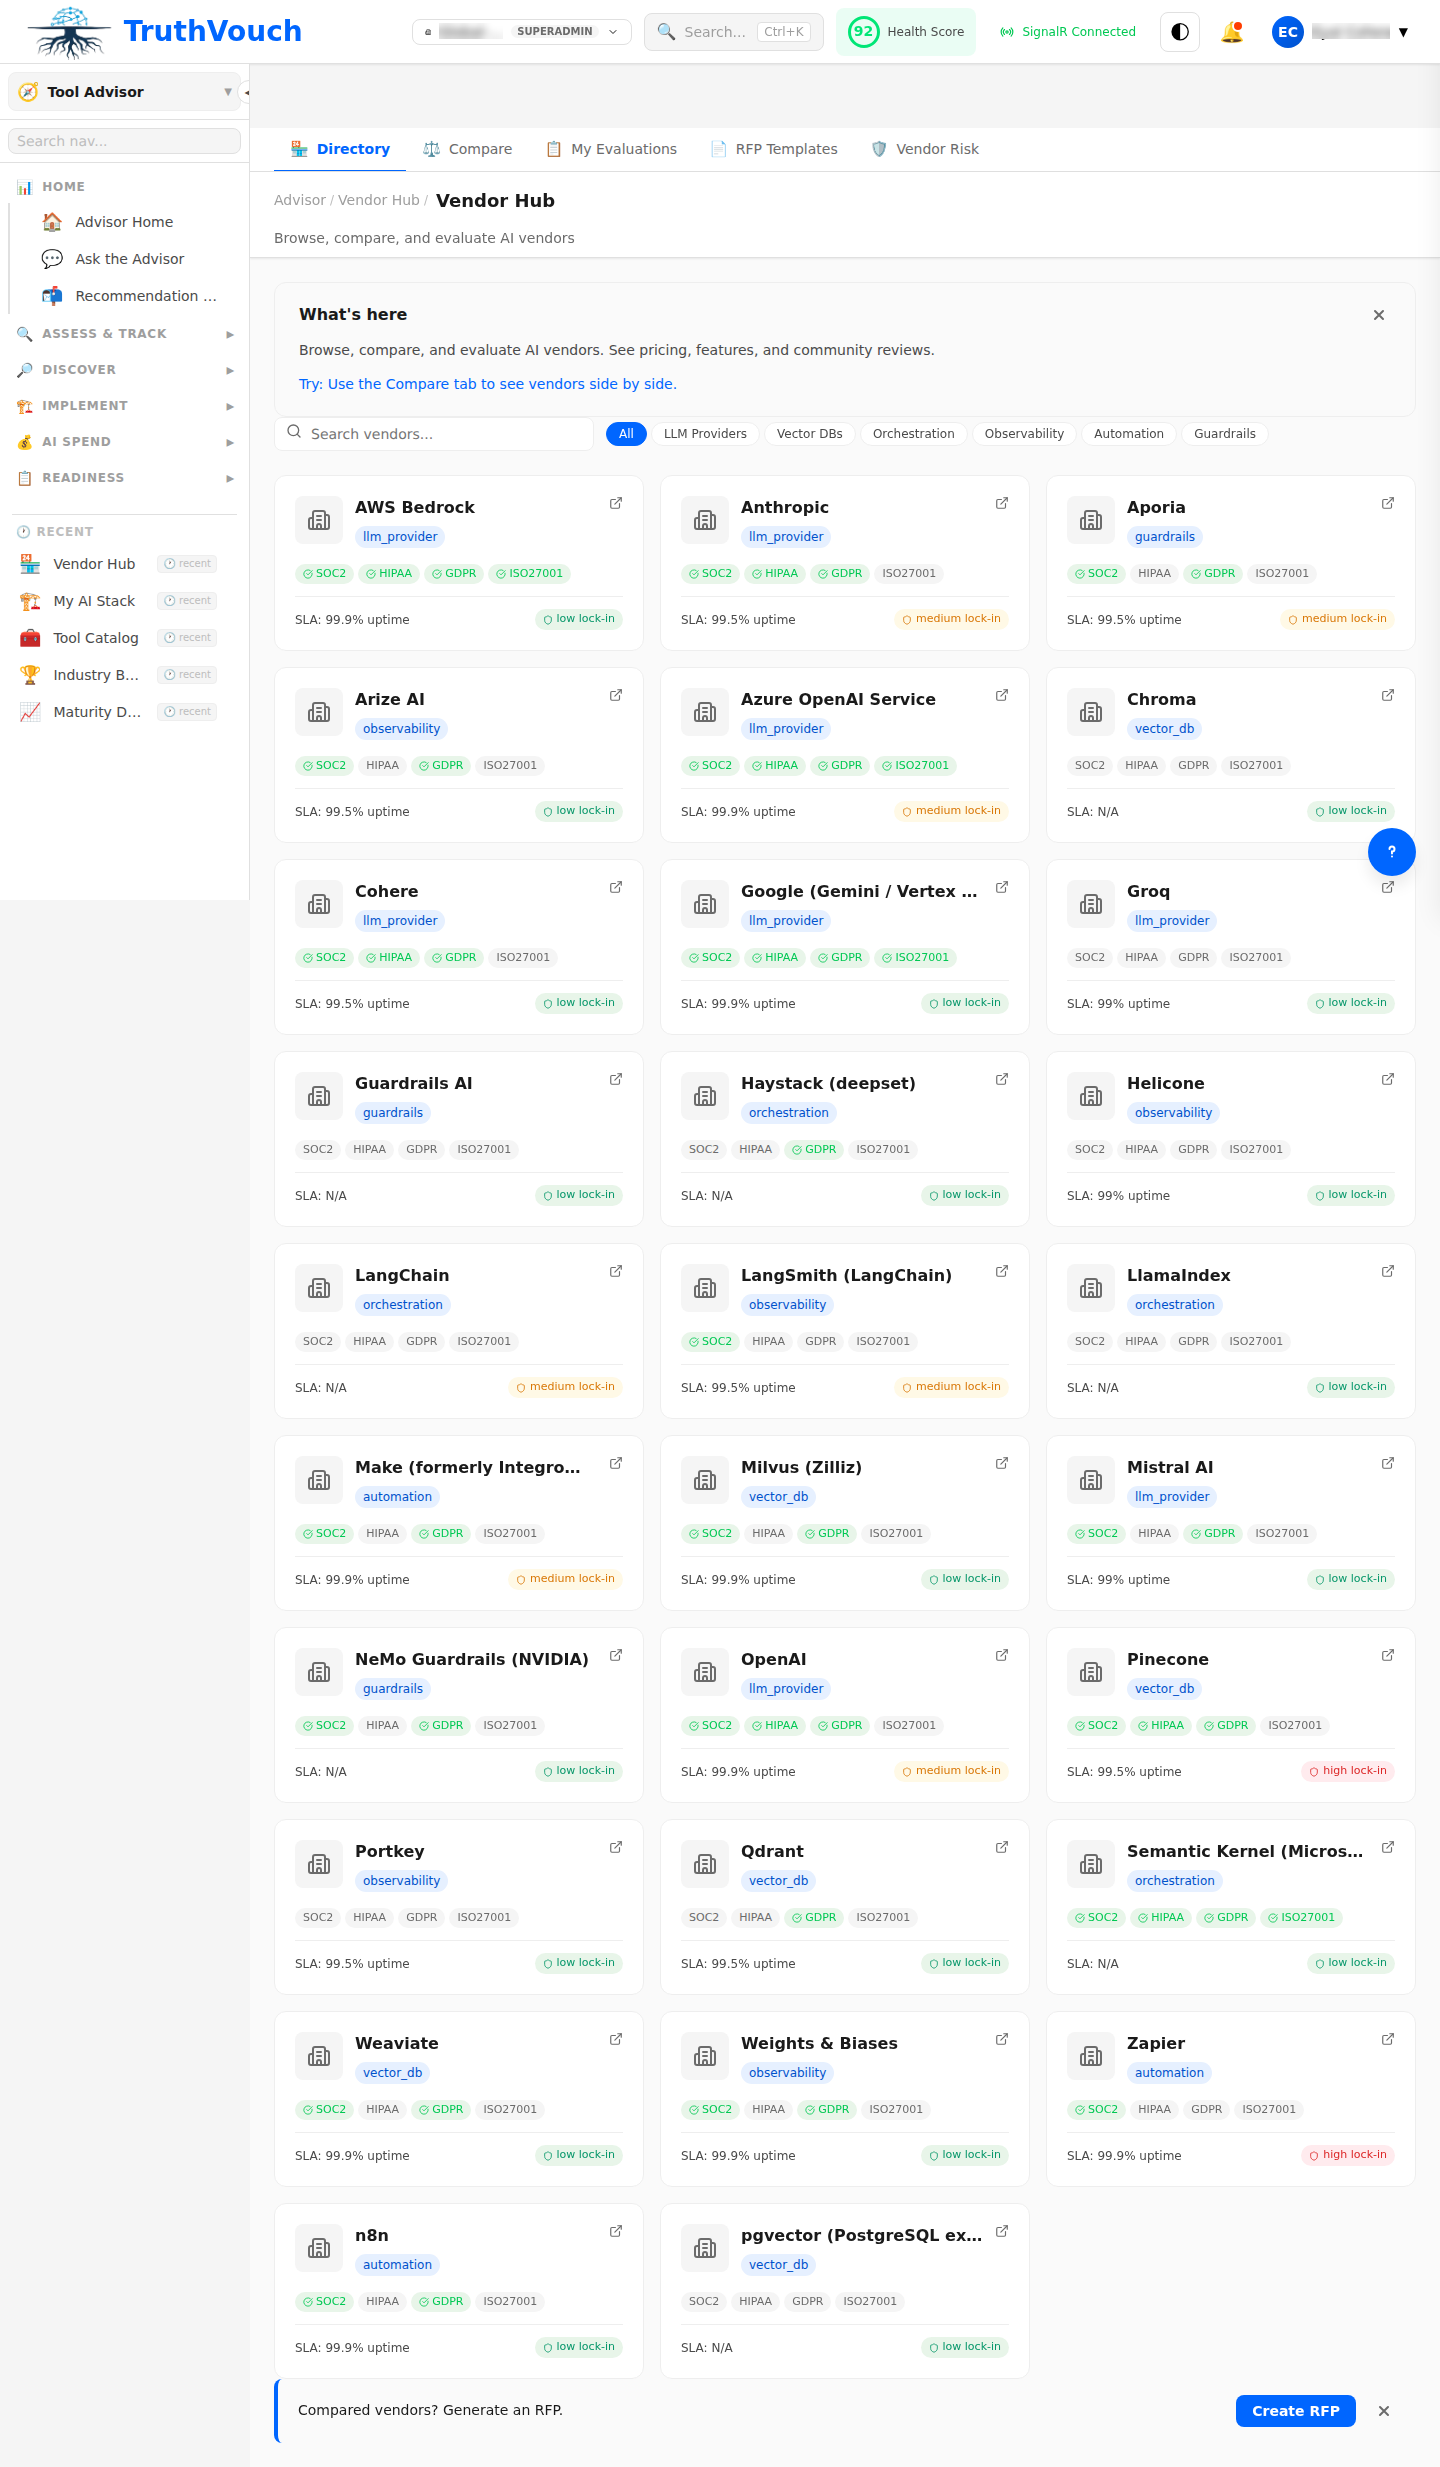The height and width of the screenshot is (2467, 1440).
Task: Switch to the Vendor Risk tab
Action: pyautogui.click(x=925, y=149)
